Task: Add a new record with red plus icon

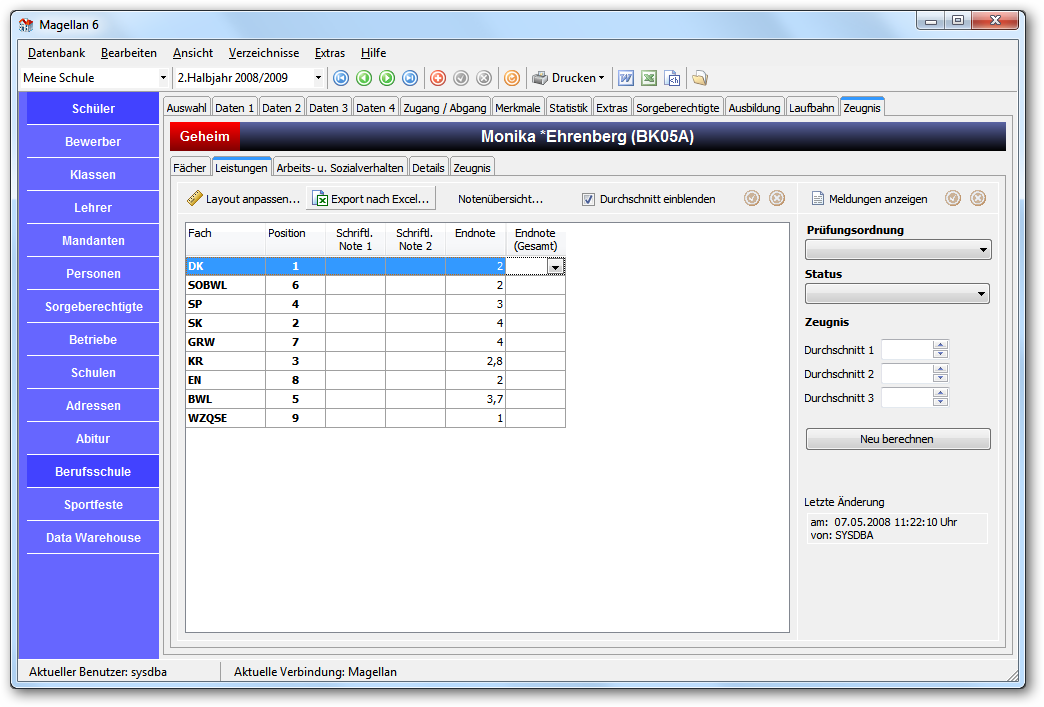Action: coord(437,79)
